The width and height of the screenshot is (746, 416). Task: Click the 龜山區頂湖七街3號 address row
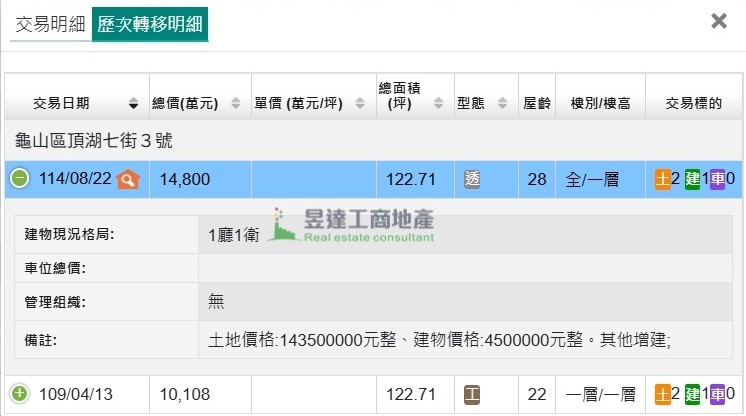[x=94, y=141]
